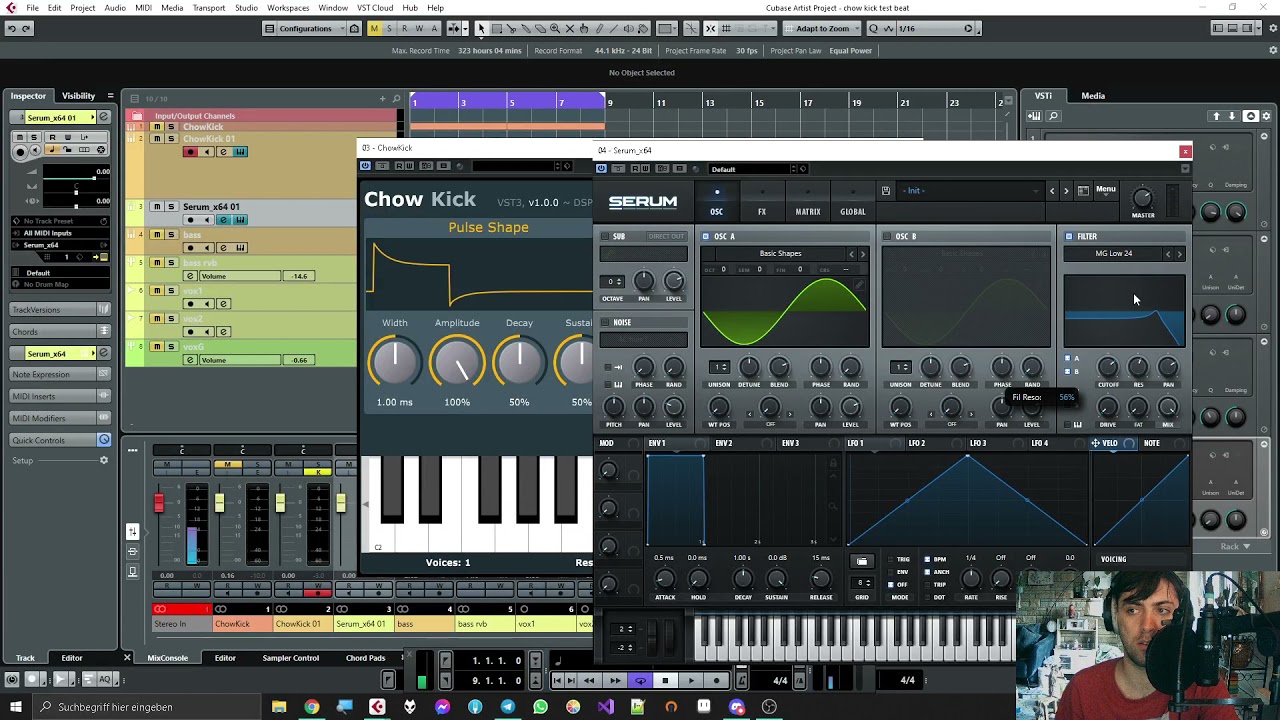
Task: Open Telegram from the taskbar
Action: (x=508, y=707)
